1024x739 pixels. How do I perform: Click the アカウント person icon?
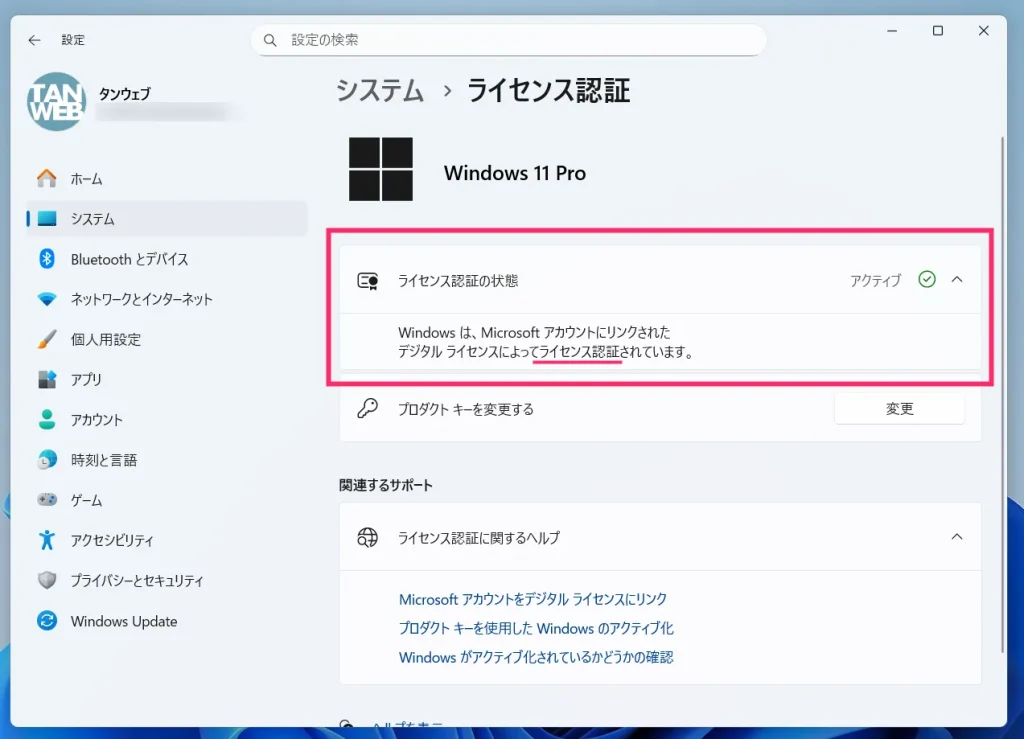coord(46,420)
